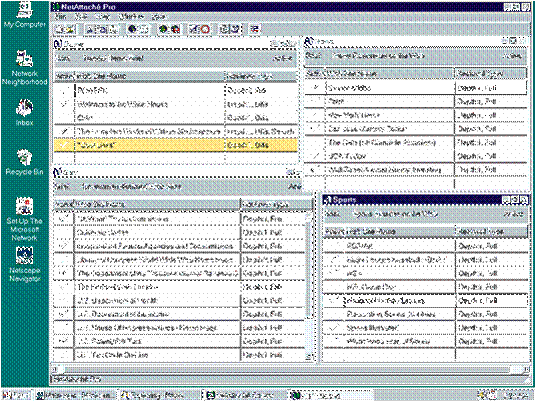Open the Help menu

coord(159,16)
